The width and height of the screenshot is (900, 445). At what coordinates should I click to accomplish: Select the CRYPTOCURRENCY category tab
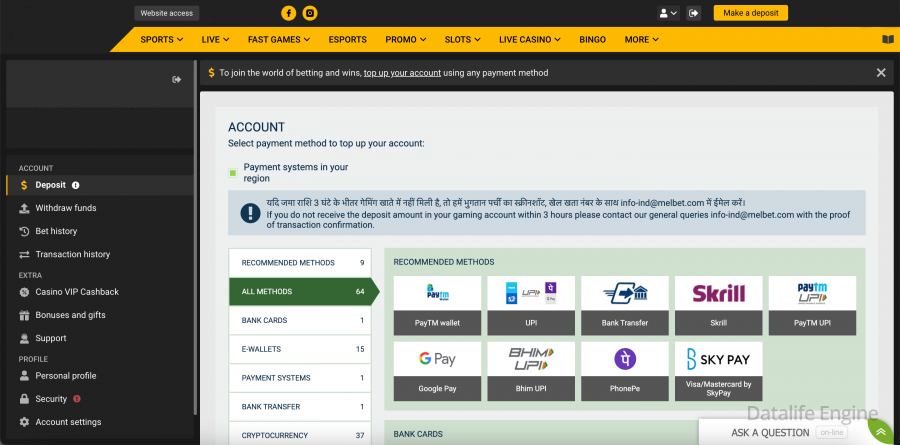(300, 435)
